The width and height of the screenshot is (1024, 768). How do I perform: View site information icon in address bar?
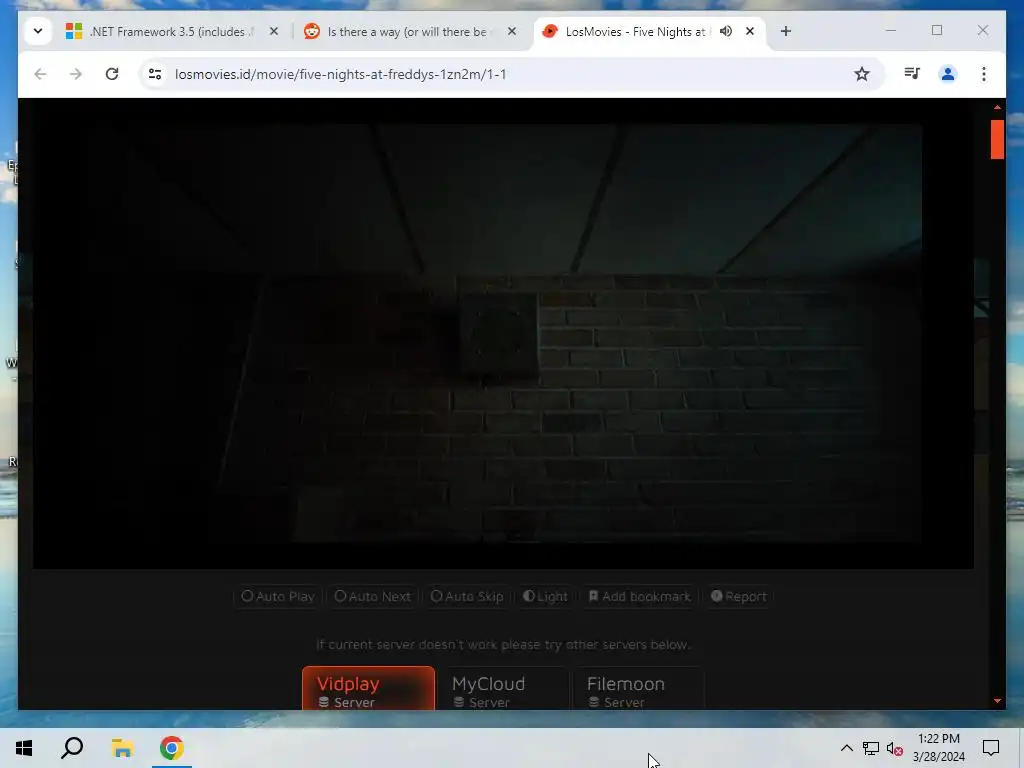pyautogui.click(x=155, y=74)
